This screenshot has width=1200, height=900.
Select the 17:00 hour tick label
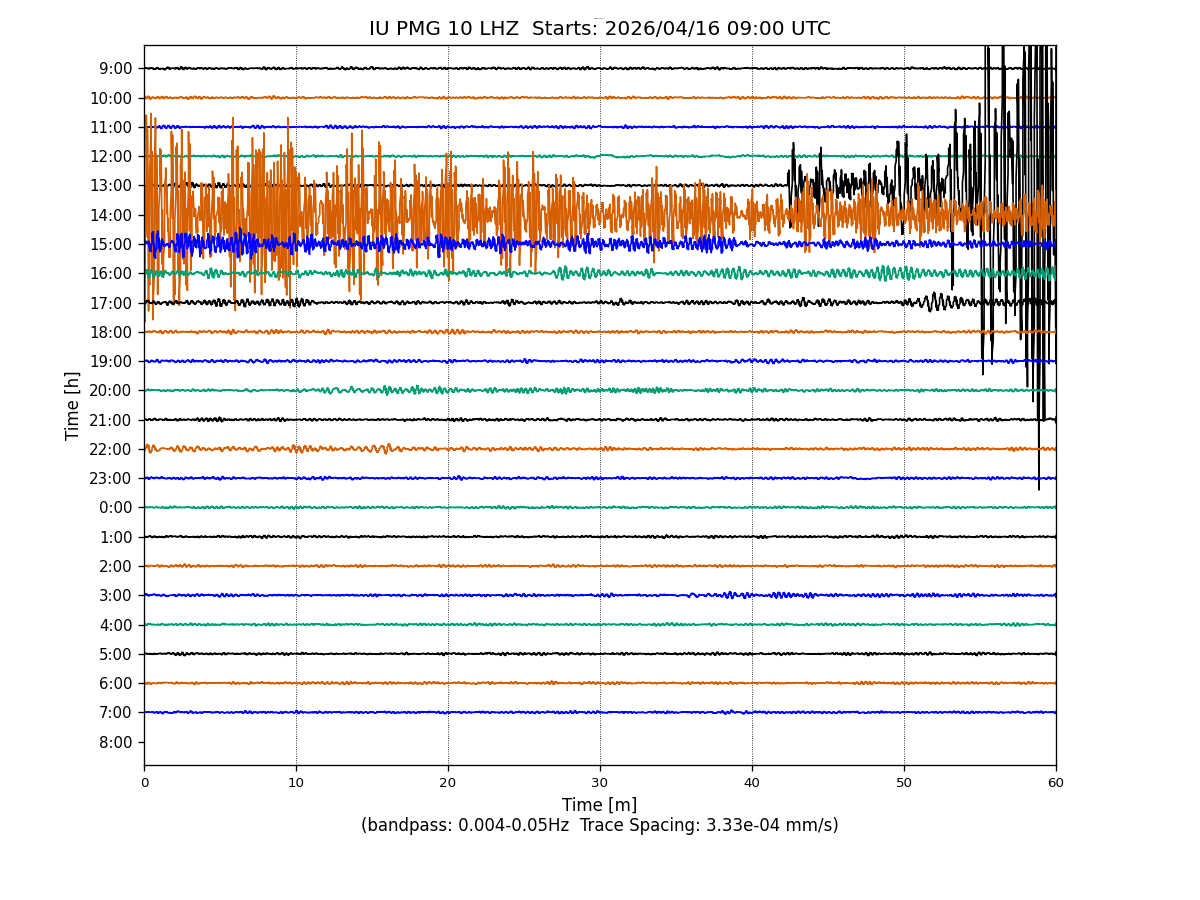click(x=111, y=303)
